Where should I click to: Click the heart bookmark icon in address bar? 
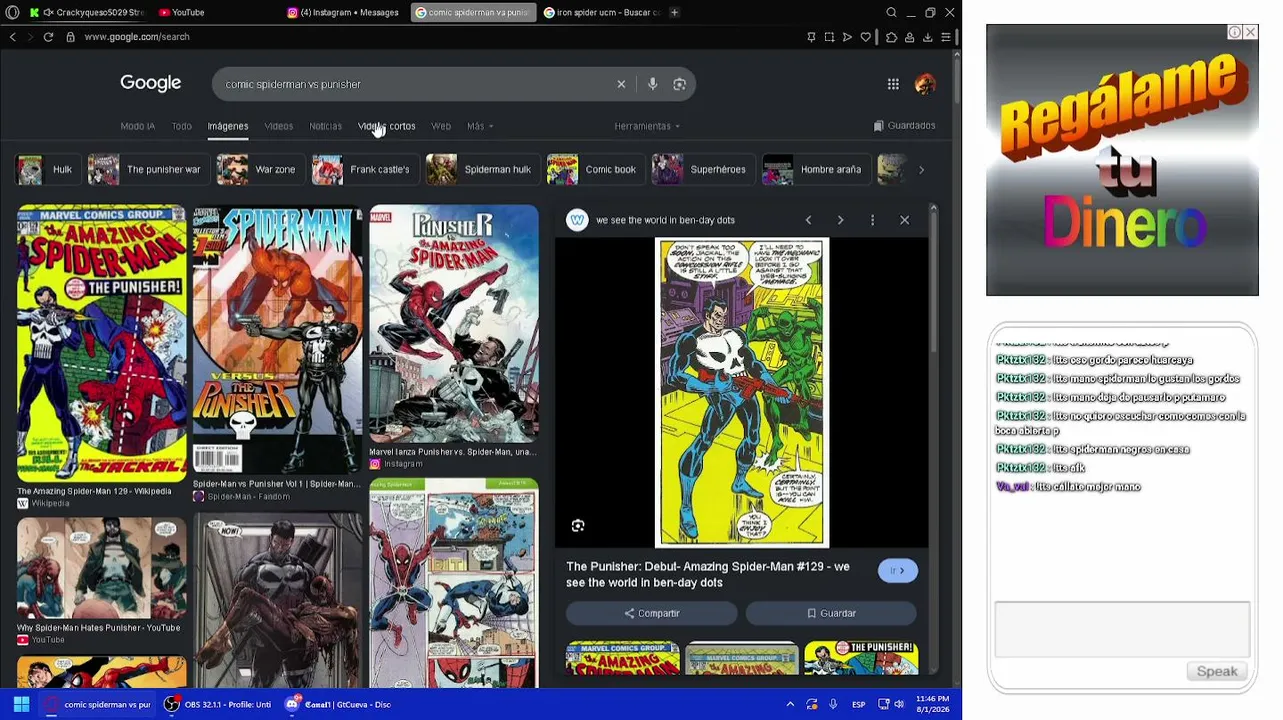(866, 37)
